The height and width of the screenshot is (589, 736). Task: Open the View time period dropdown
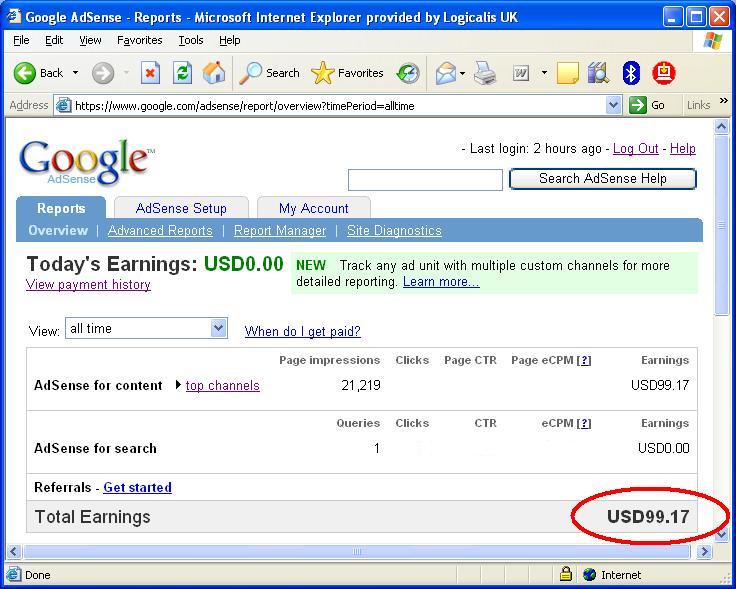point(146,328)
